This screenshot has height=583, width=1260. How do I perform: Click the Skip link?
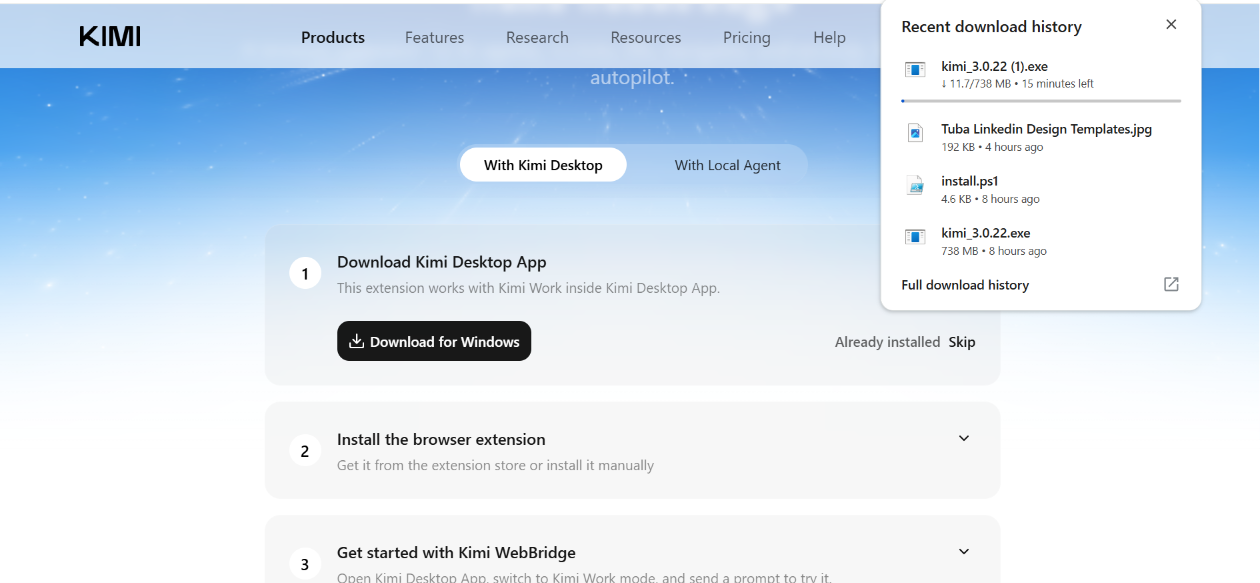click(962, 342)
